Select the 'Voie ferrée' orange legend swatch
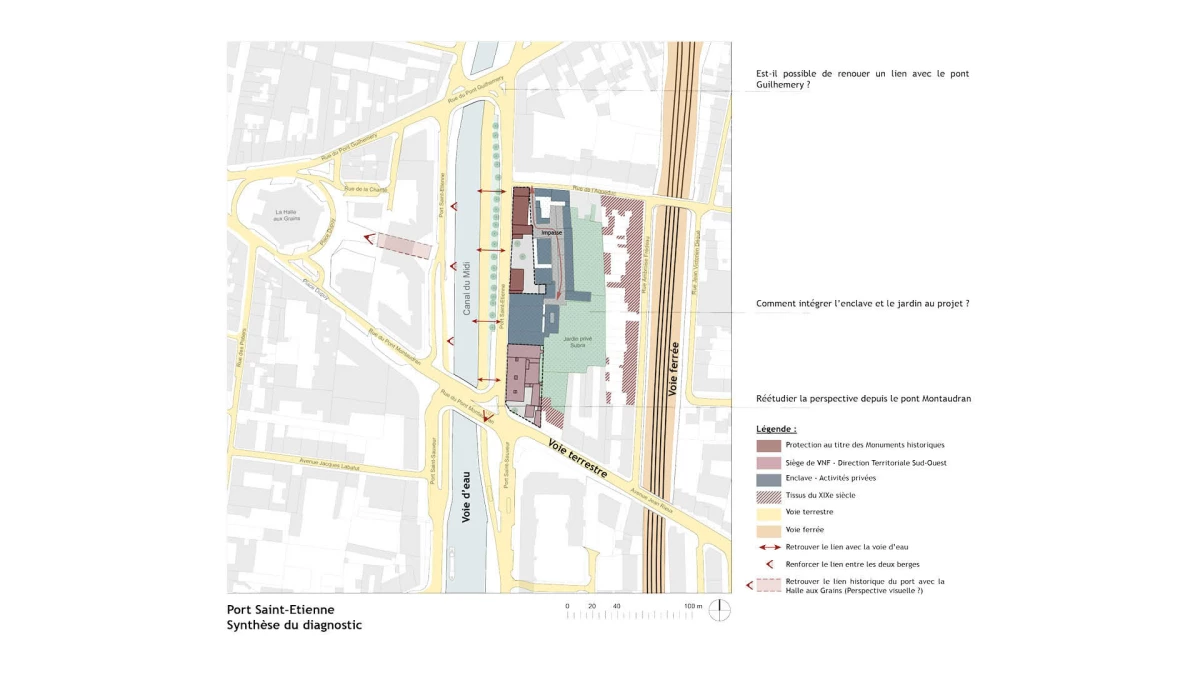This screenshot has width=1200, height=675. tap(768, 529)
